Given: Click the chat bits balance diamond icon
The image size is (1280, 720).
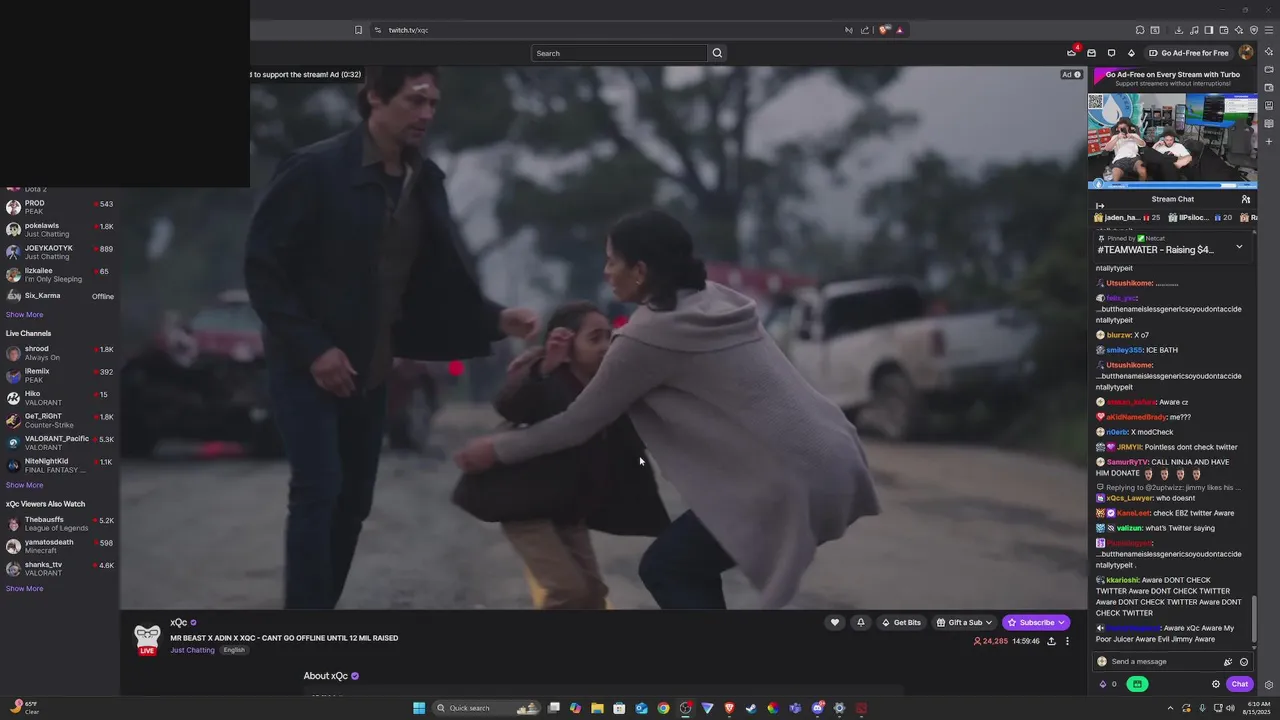Looking at the screenshot, I should pyautogui.click(x=1103, y=684).
